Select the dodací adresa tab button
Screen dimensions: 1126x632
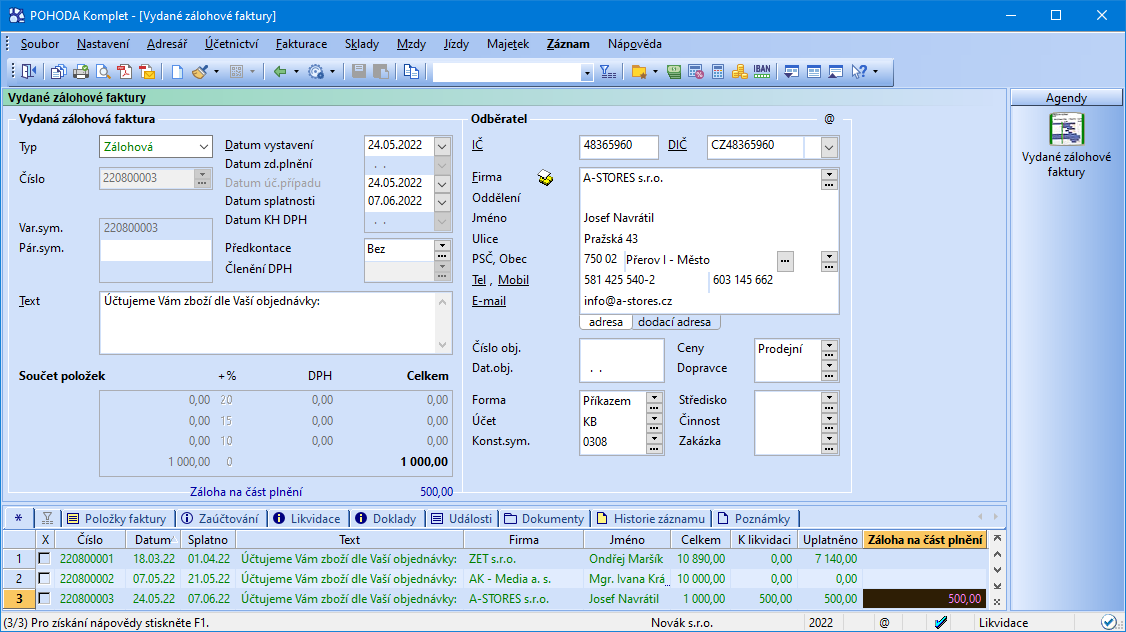675,322
